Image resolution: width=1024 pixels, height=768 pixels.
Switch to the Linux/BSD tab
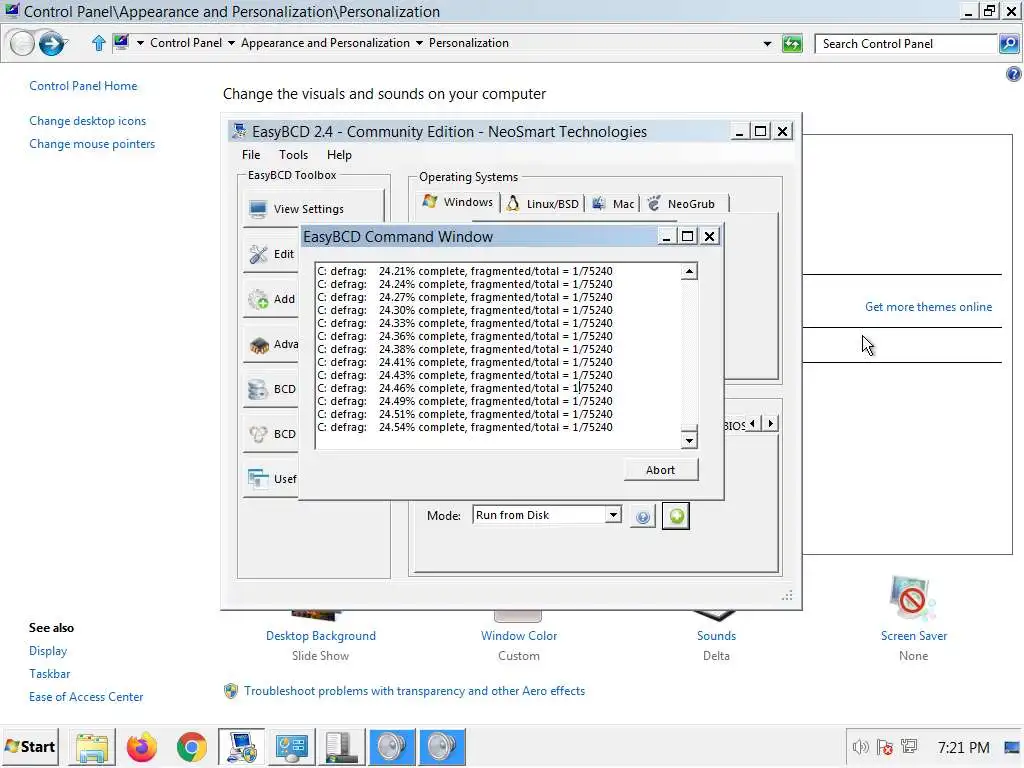pos(543,204)
